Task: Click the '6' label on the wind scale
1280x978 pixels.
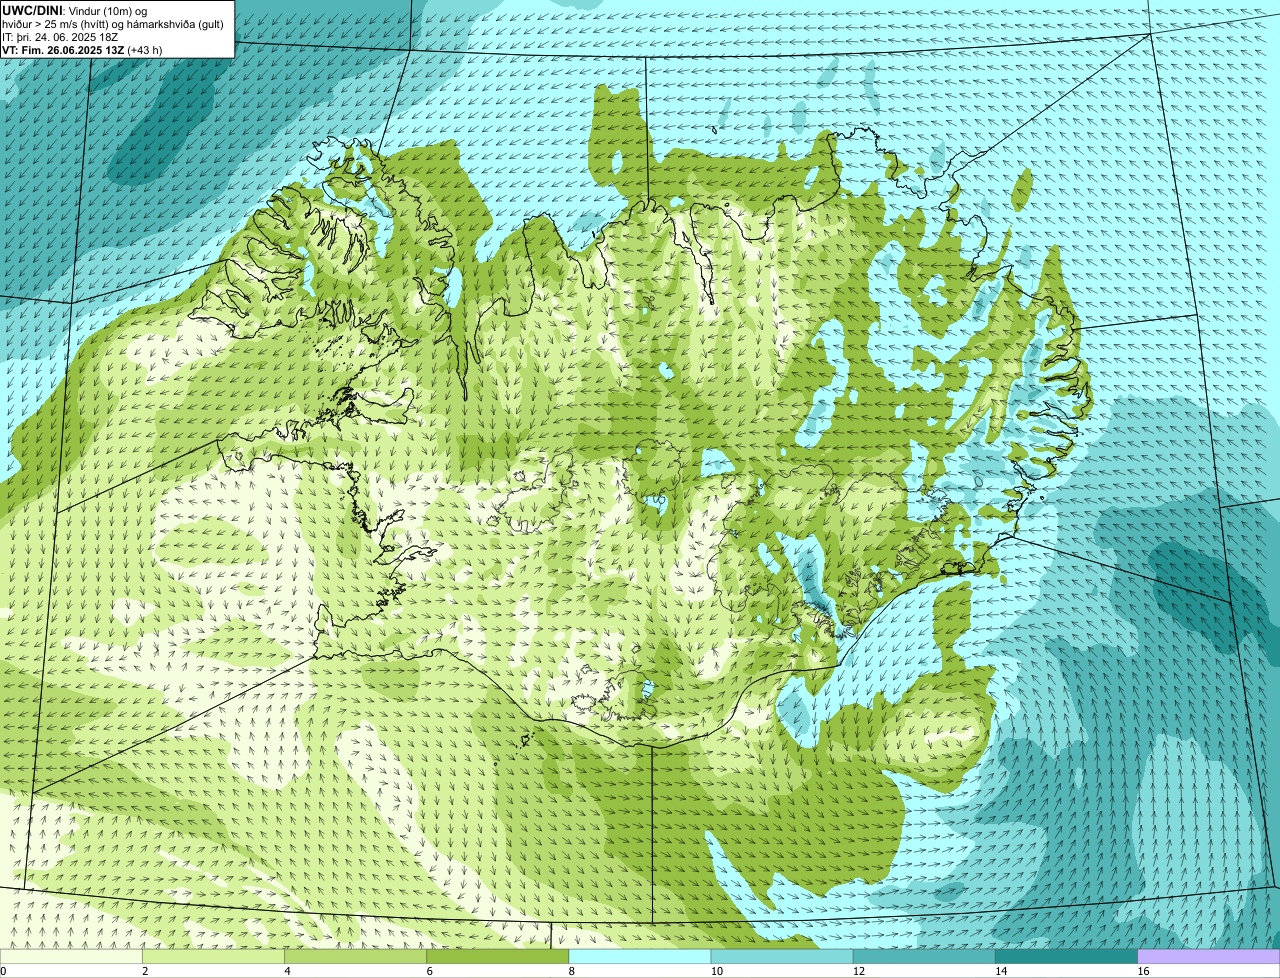Action: pos(430,971)
